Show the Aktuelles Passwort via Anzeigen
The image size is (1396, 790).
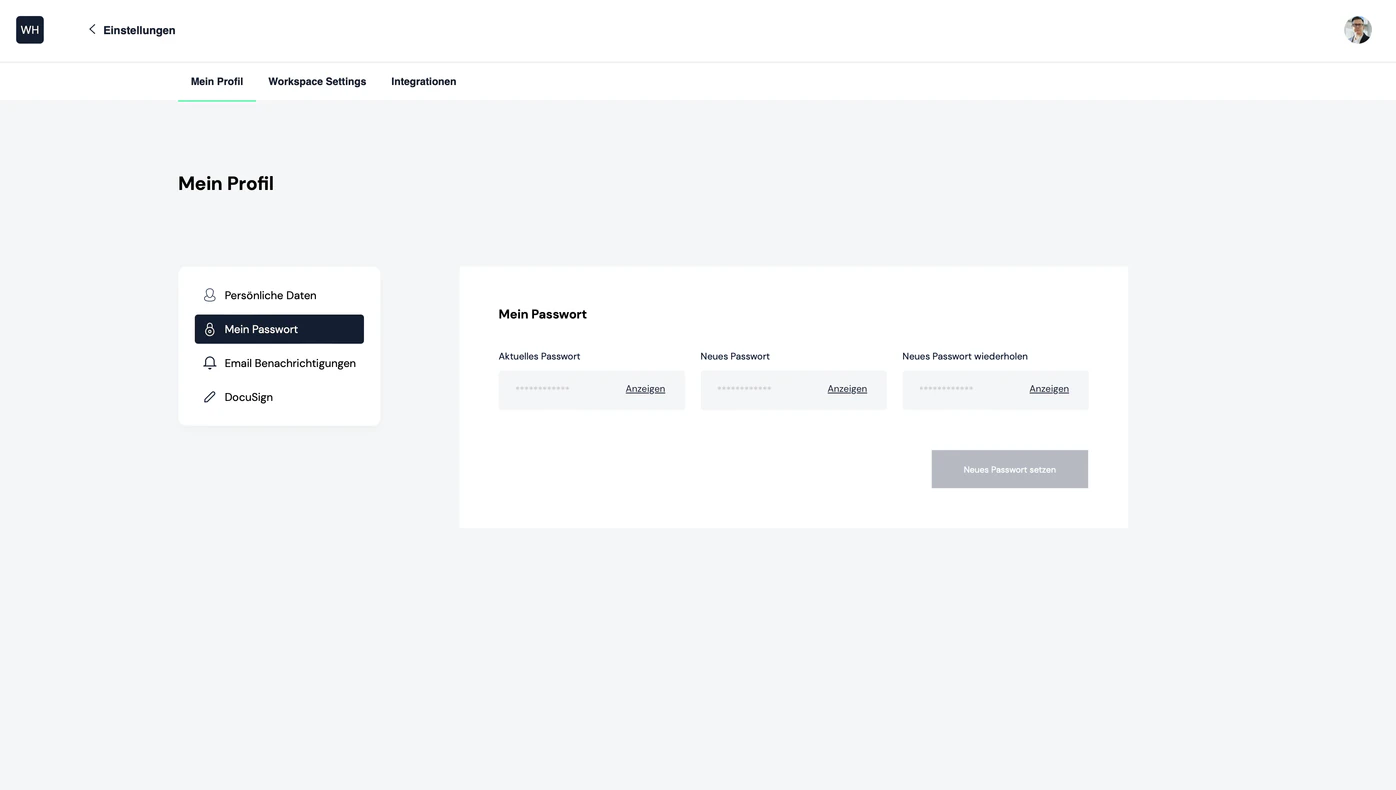pos(645,389)
